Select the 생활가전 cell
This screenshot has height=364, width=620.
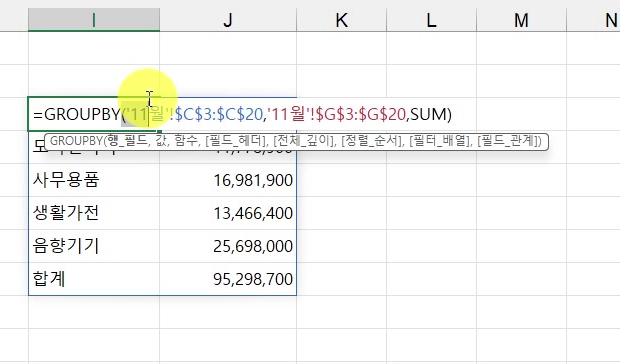[94, 213]
